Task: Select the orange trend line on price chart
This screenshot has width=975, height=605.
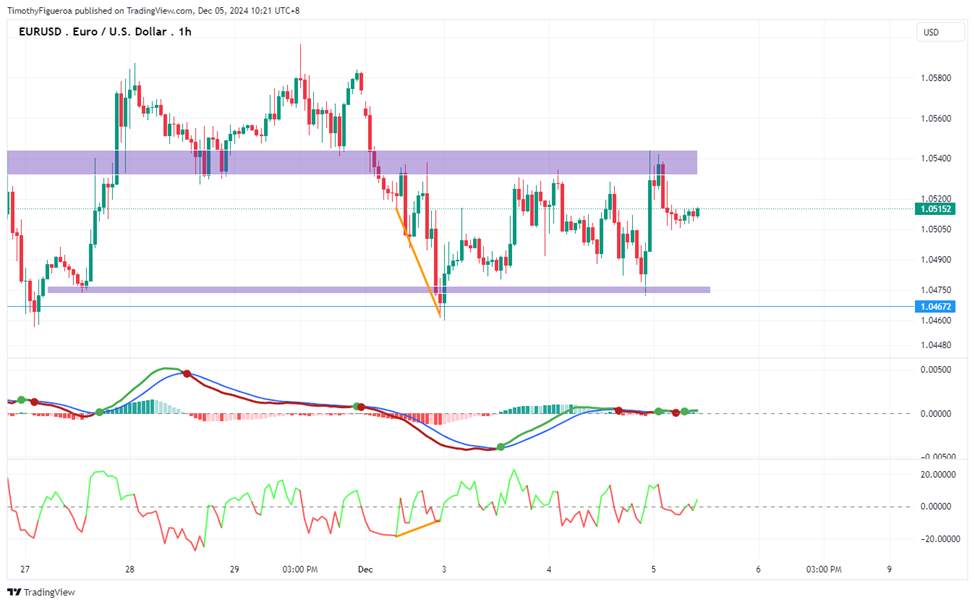Action: [x=418, y=261]
